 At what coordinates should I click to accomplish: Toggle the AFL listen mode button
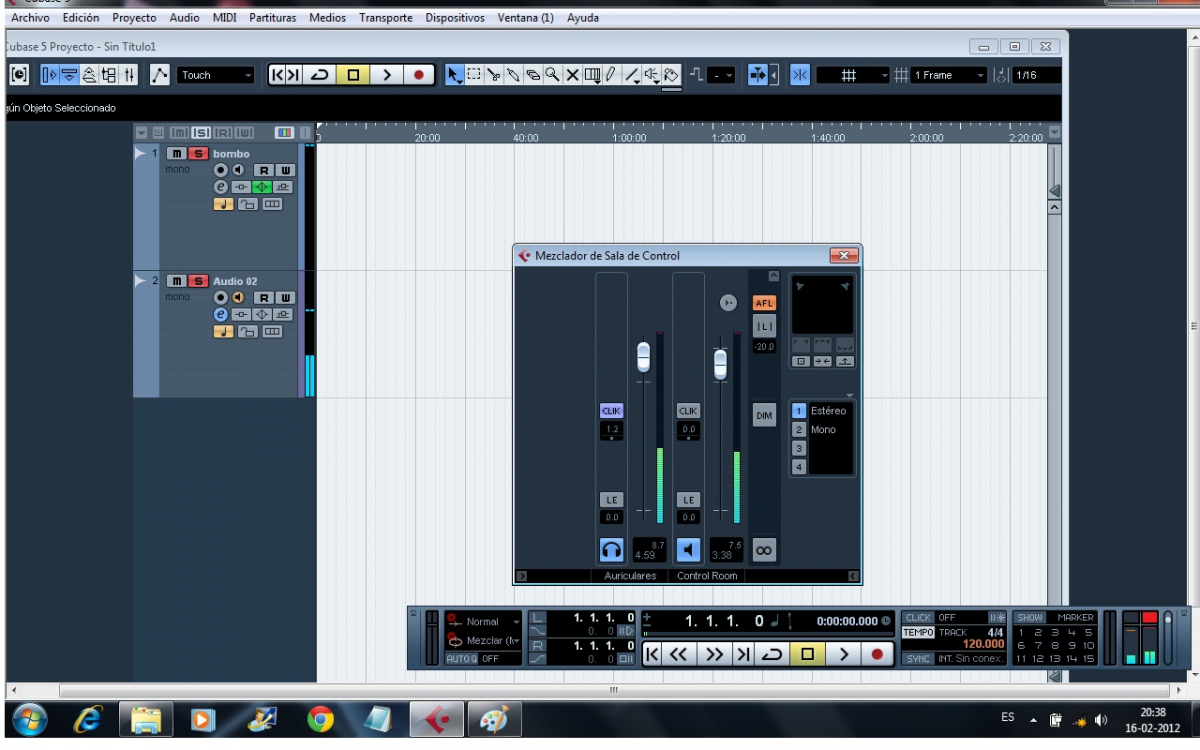pyautogui.click(x=764, y=303)
